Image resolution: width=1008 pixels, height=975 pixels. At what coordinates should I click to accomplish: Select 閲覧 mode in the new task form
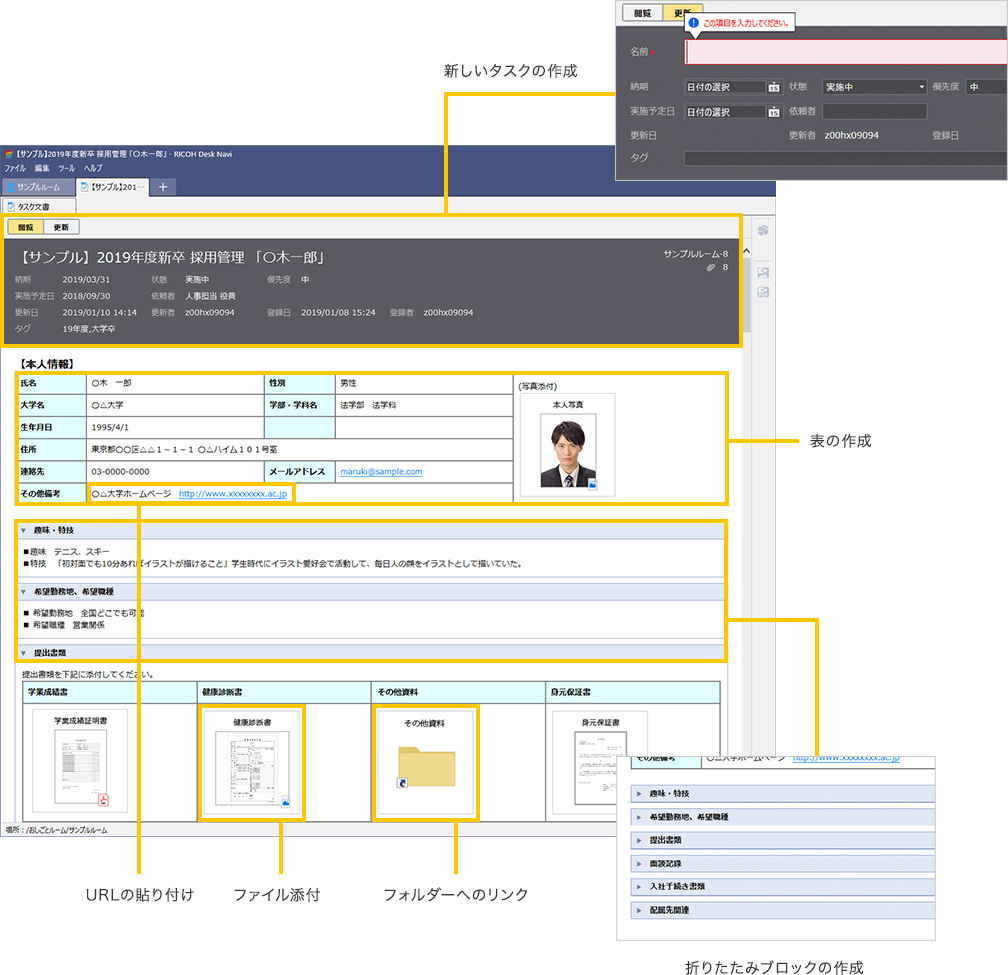pyautogui.click(x=643, y=13)
